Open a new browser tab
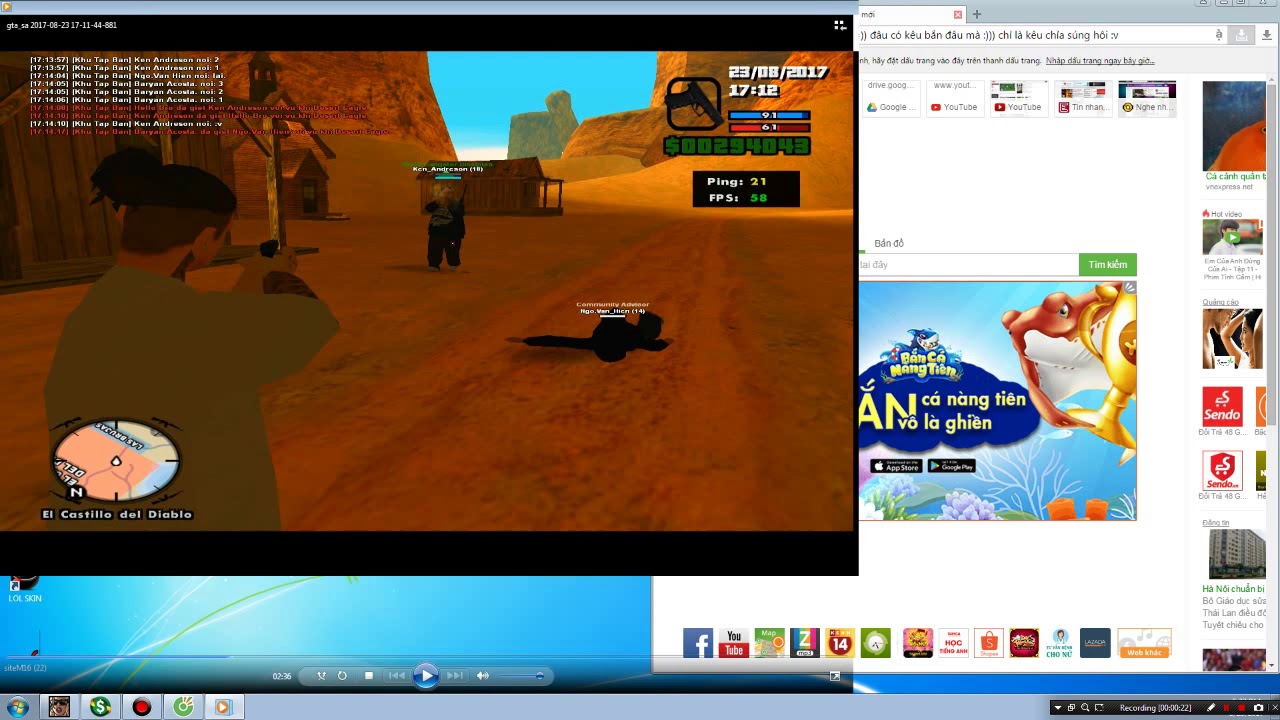 pos(977,14)
